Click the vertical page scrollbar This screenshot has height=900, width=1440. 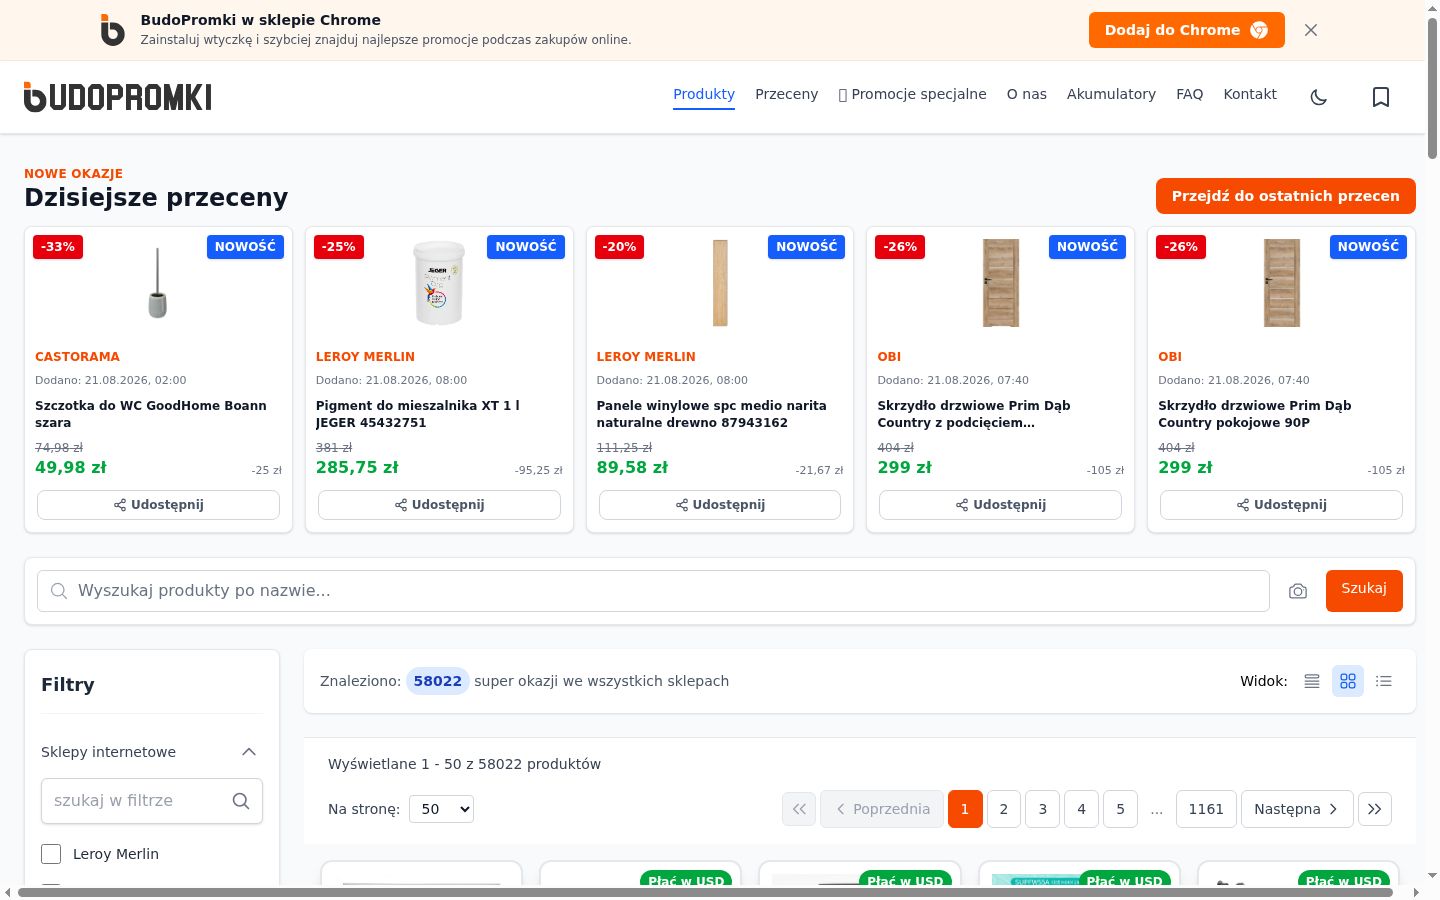coord(1432,90)
